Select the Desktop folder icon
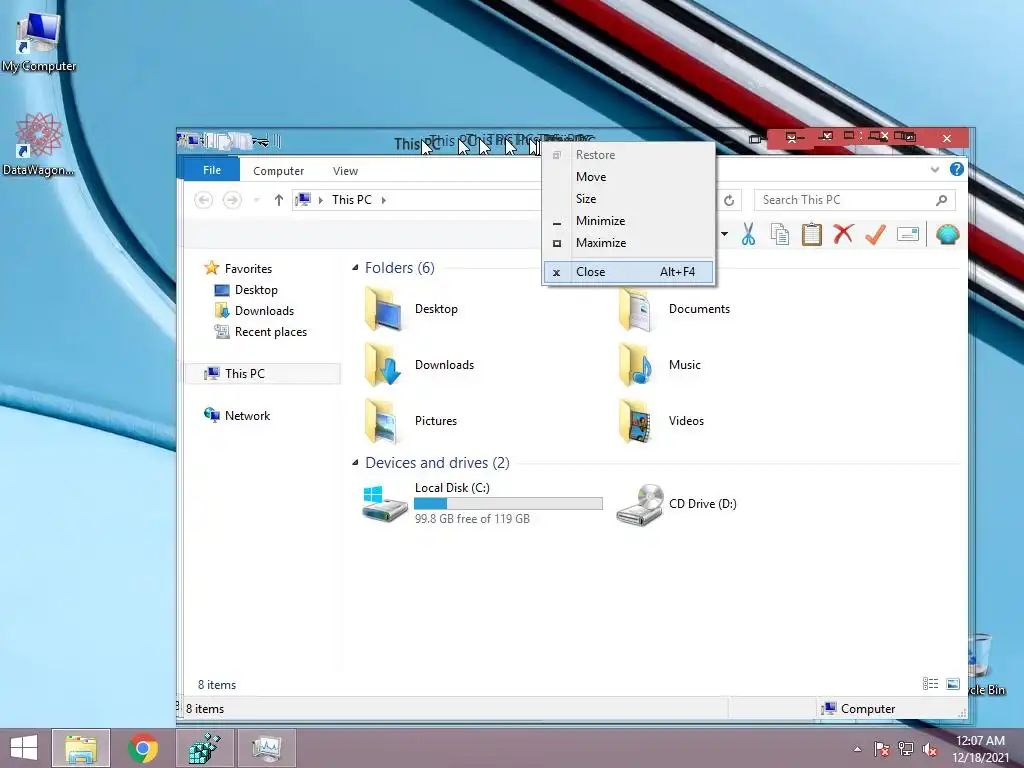Screen dimensions: 1024x768 tap(383, 309)
